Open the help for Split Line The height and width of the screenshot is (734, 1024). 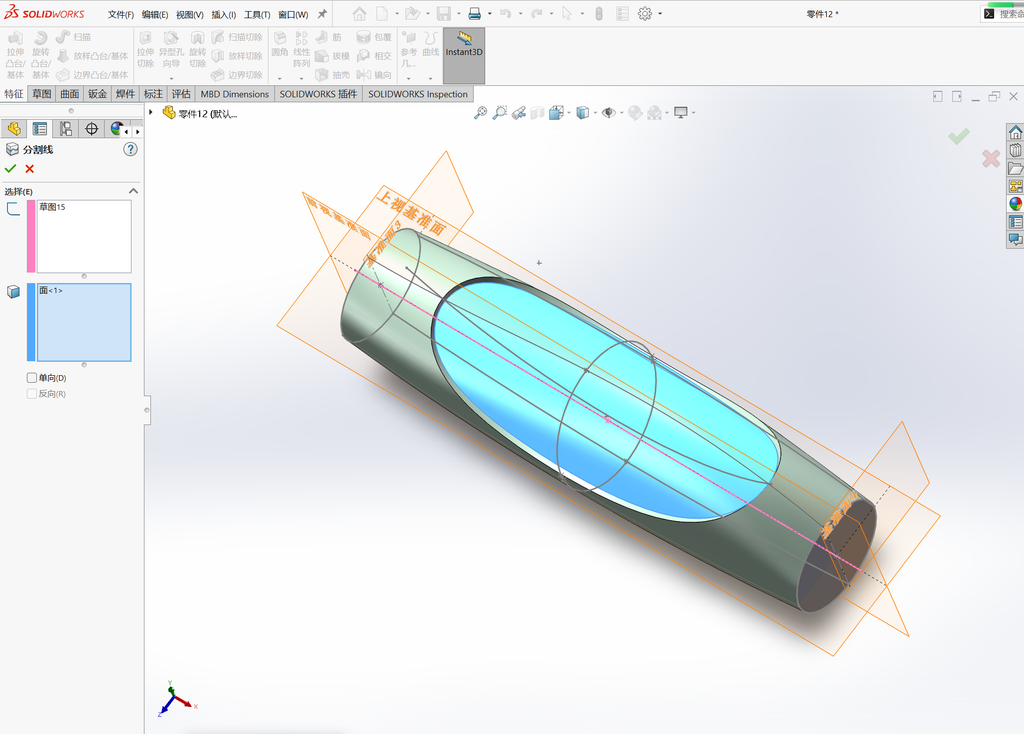pyautogui.click(x=131, y=150)
